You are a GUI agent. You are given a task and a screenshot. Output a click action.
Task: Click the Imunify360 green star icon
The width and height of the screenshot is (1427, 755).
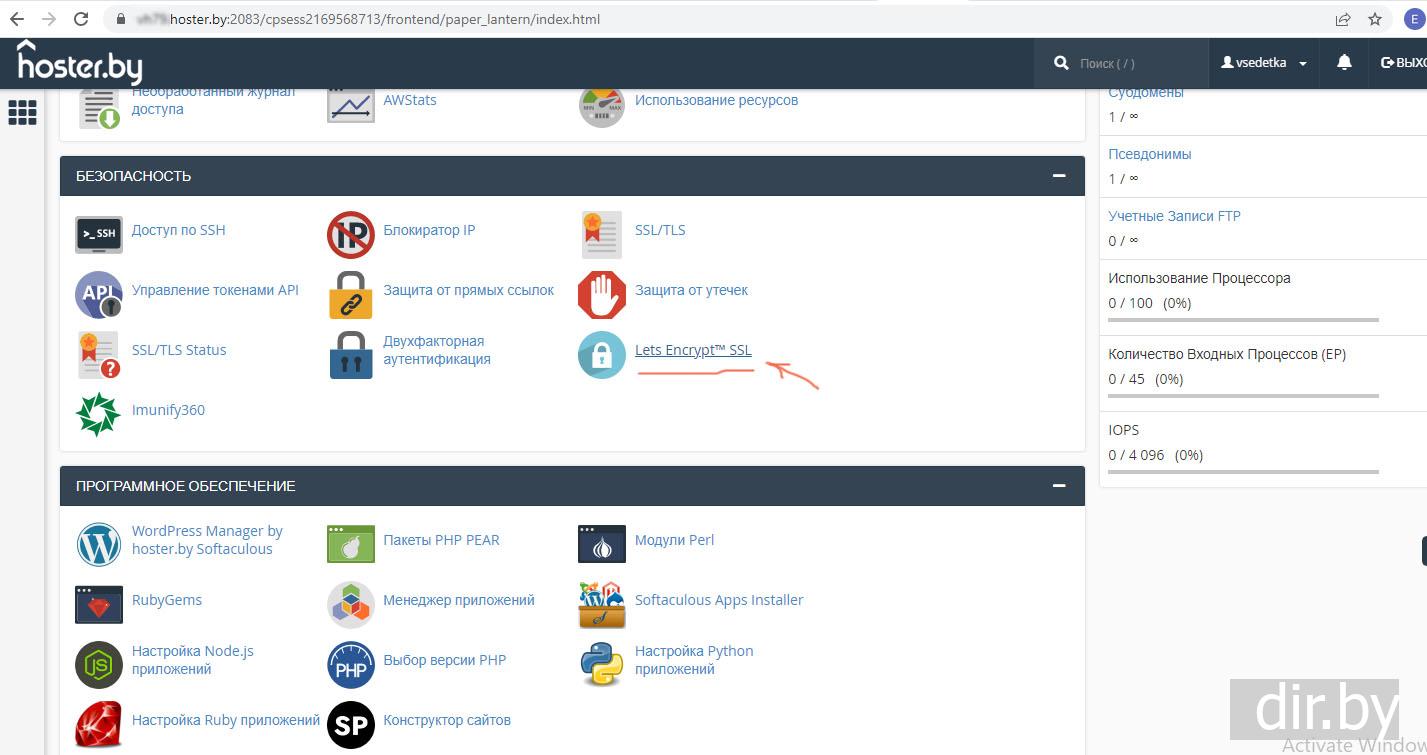[98, 413]
